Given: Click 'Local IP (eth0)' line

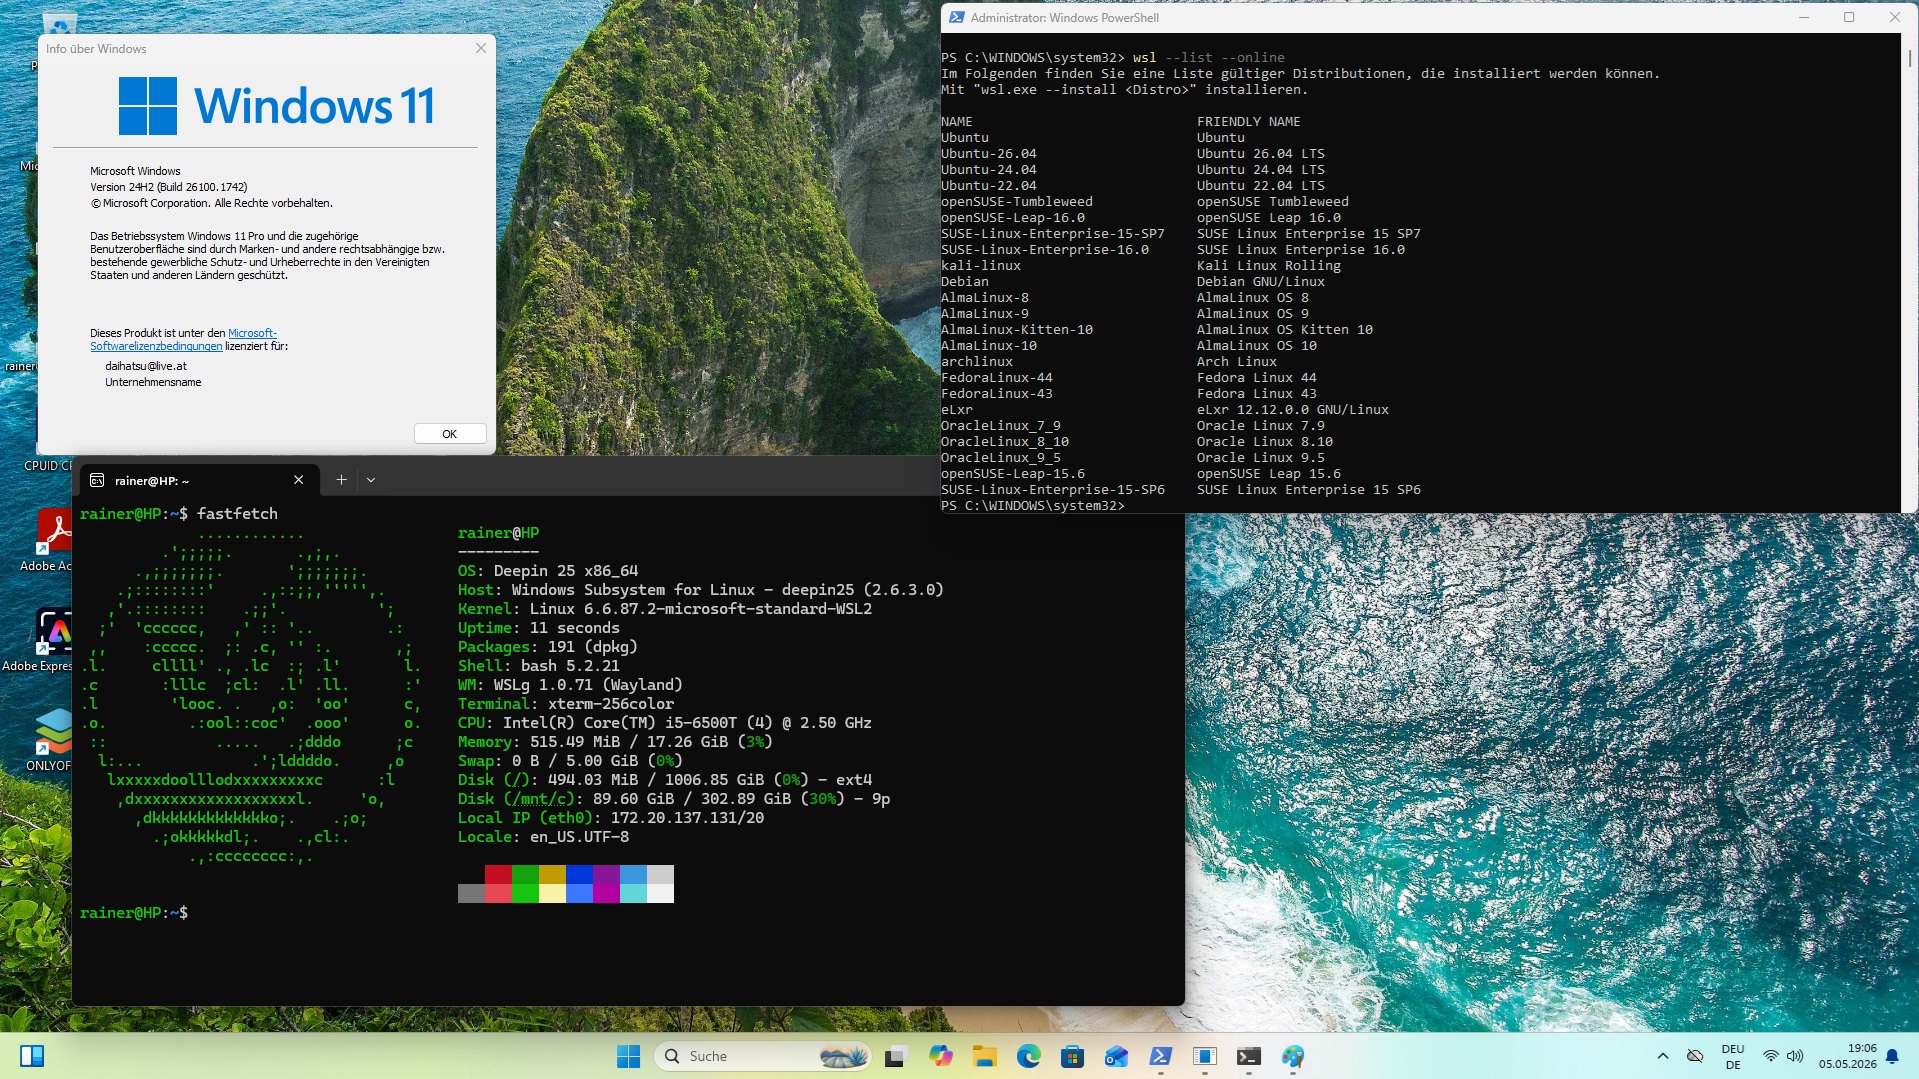Looking at the screenshot, I should click(610, 818).
